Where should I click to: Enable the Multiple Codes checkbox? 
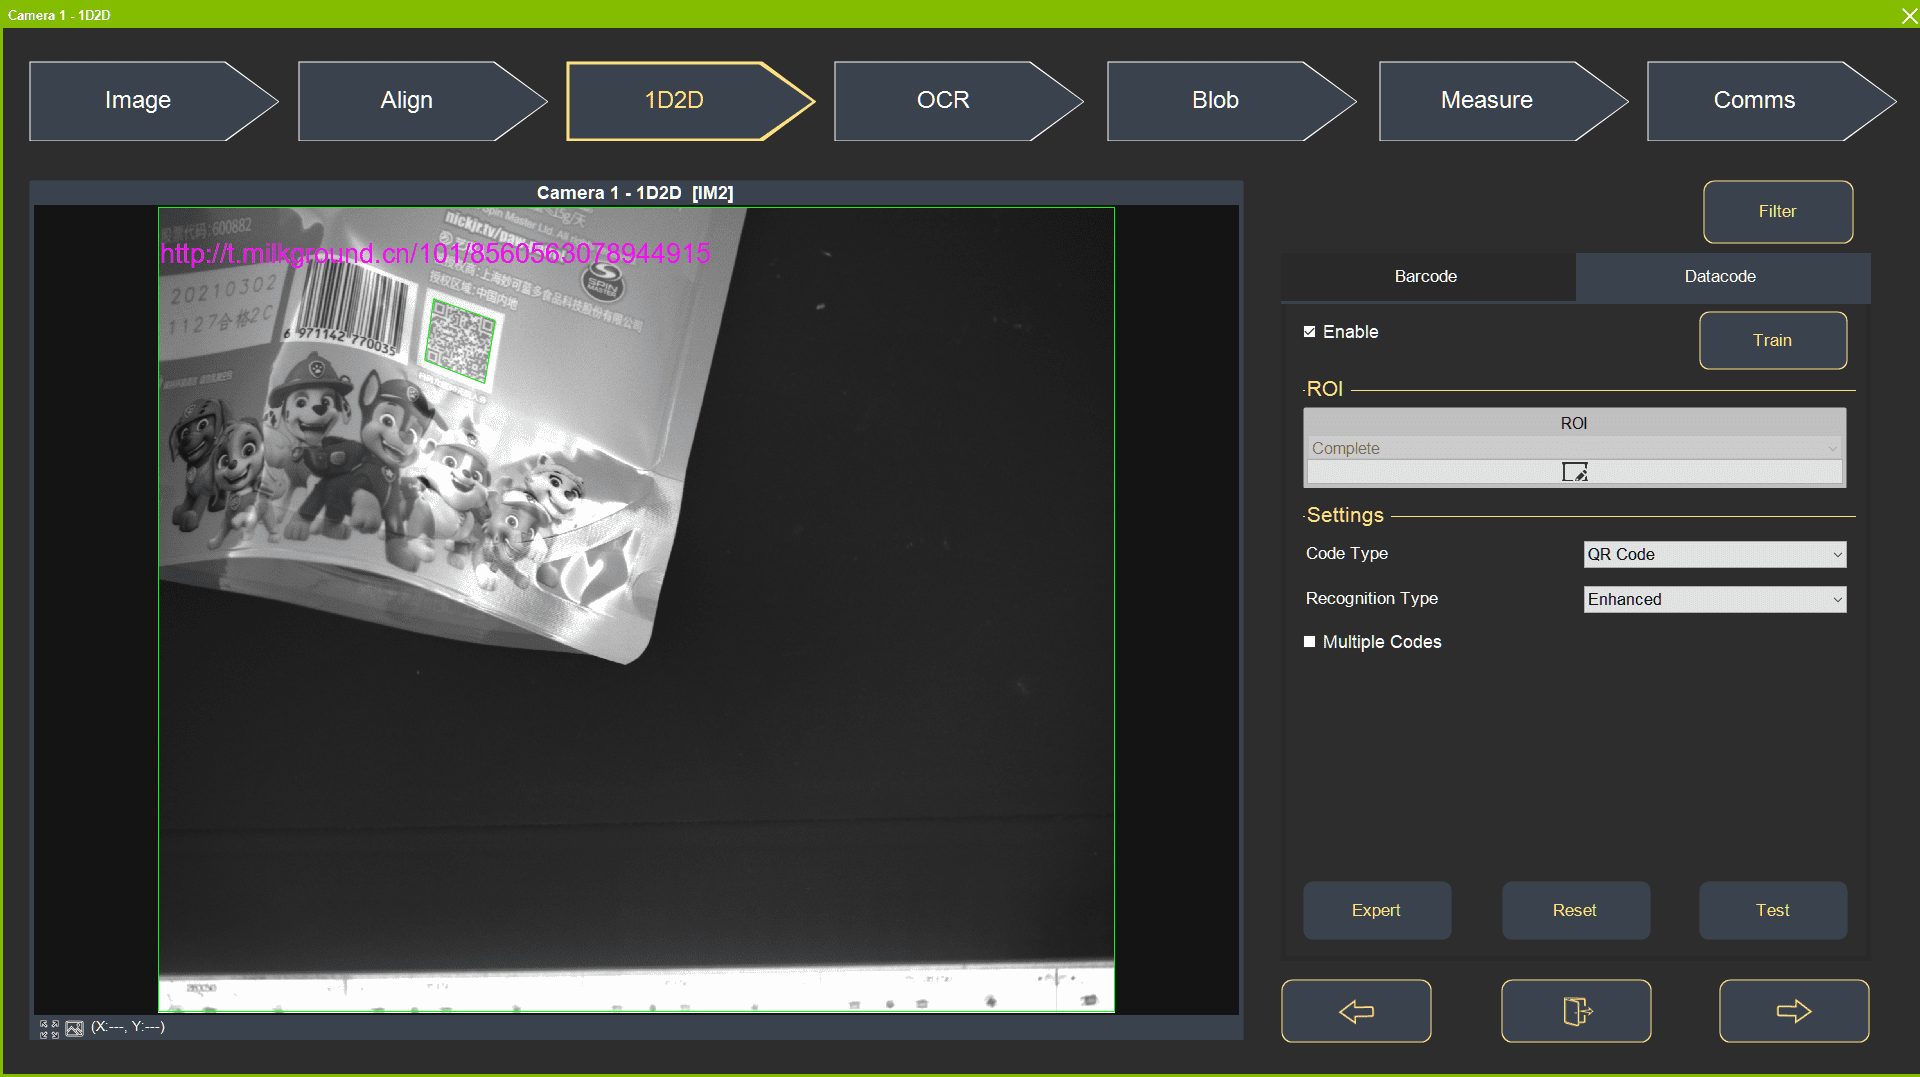[1309, 642]
